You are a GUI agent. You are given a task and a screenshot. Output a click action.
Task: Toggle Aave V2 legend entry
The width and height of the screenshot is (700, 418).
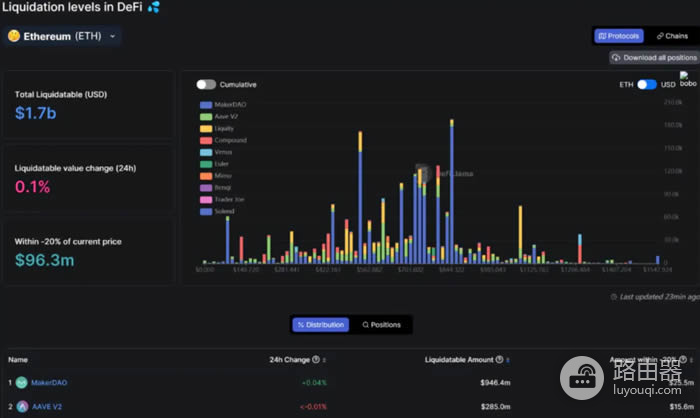click(x=219, y=117)
